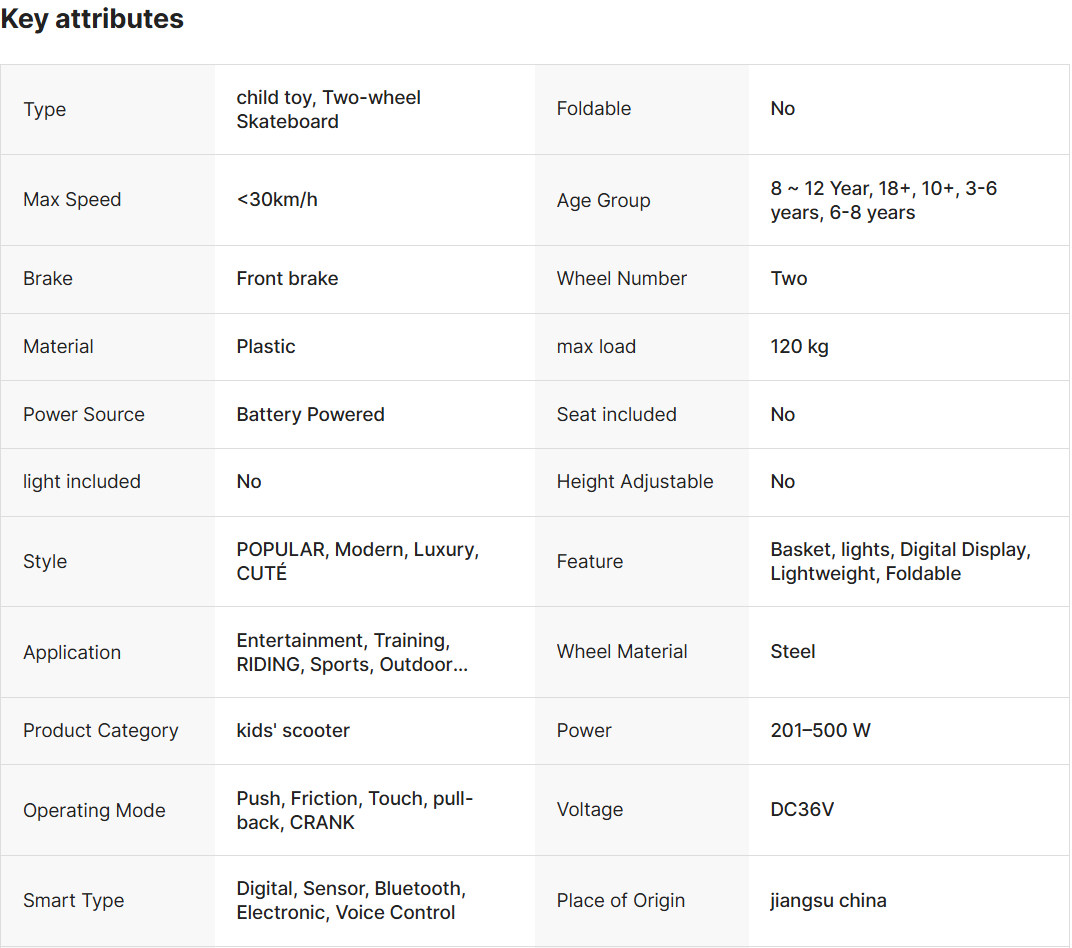Click the Two-wheel Skateboard value
1072x948 pixels.
tap(328, 110)
